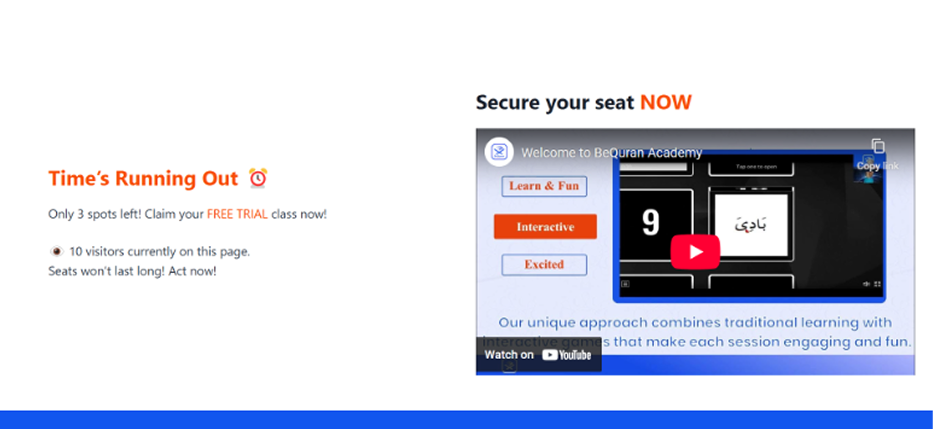Click the presenter webcam thumbnail in the video
This screenshot has width=937, height=429.
(x=868, y=169)
